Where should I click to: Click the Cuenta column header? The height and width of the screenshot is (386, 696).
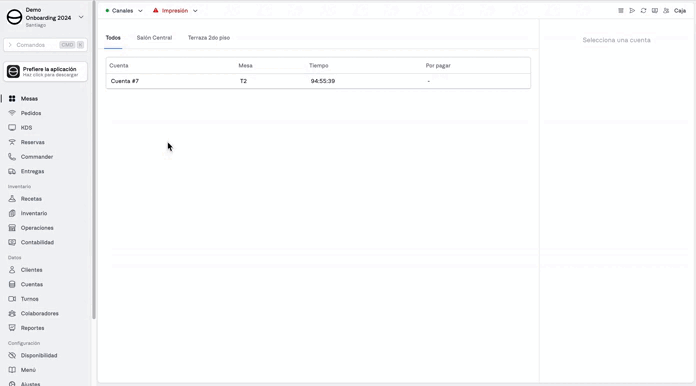click(119, 66)
